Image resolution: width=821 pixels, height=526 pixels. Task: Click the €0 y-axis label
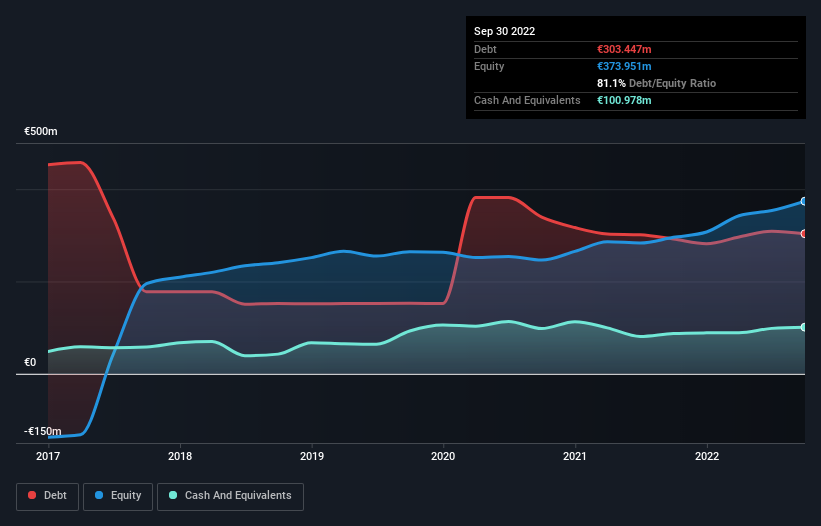click(30, 362)
